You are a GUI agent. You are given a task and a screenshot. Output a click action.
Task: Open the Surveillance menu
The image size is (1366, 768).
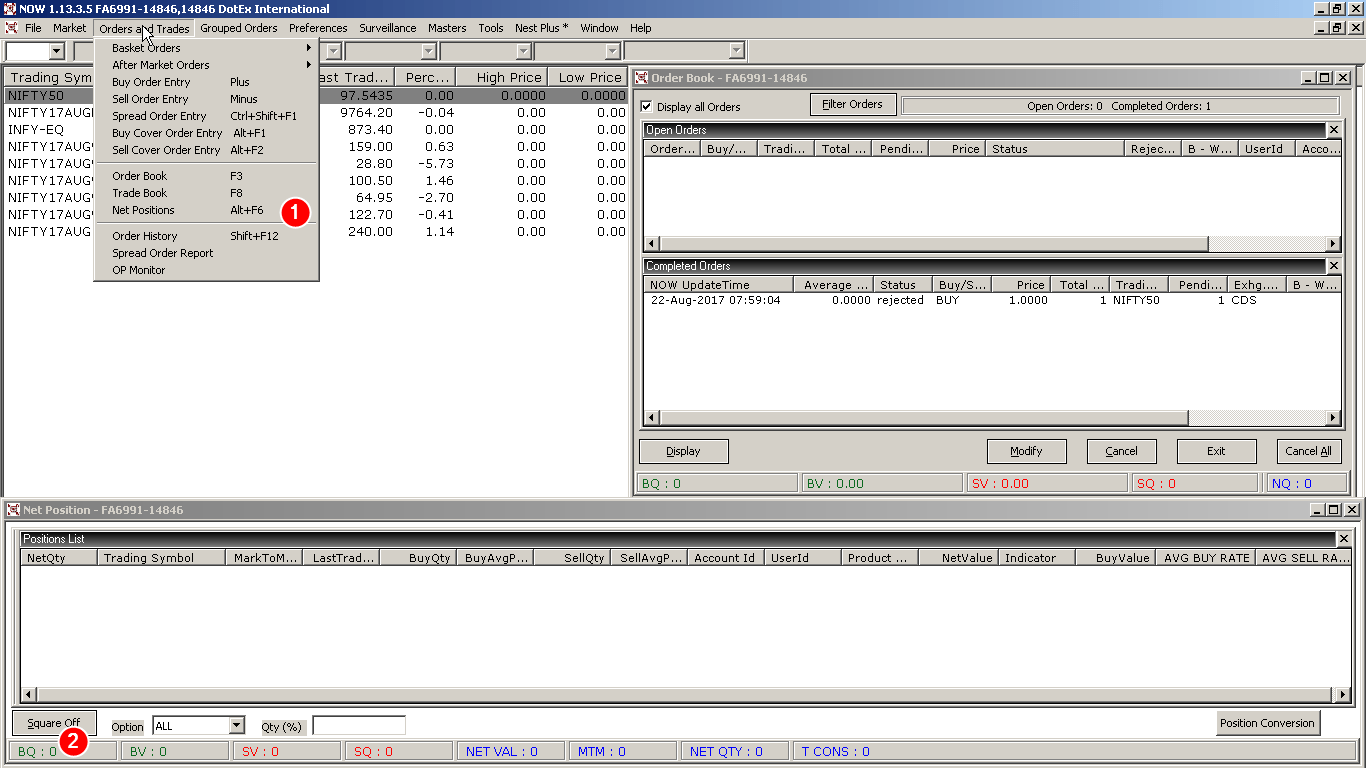pos(388,28)
